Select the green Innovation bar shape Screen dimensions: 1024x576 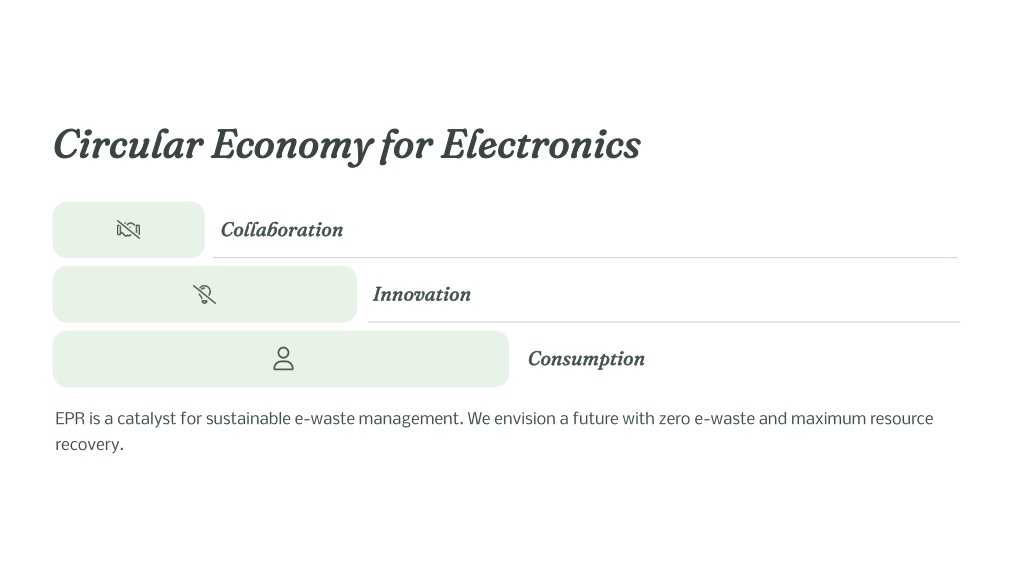pos(204,294)
